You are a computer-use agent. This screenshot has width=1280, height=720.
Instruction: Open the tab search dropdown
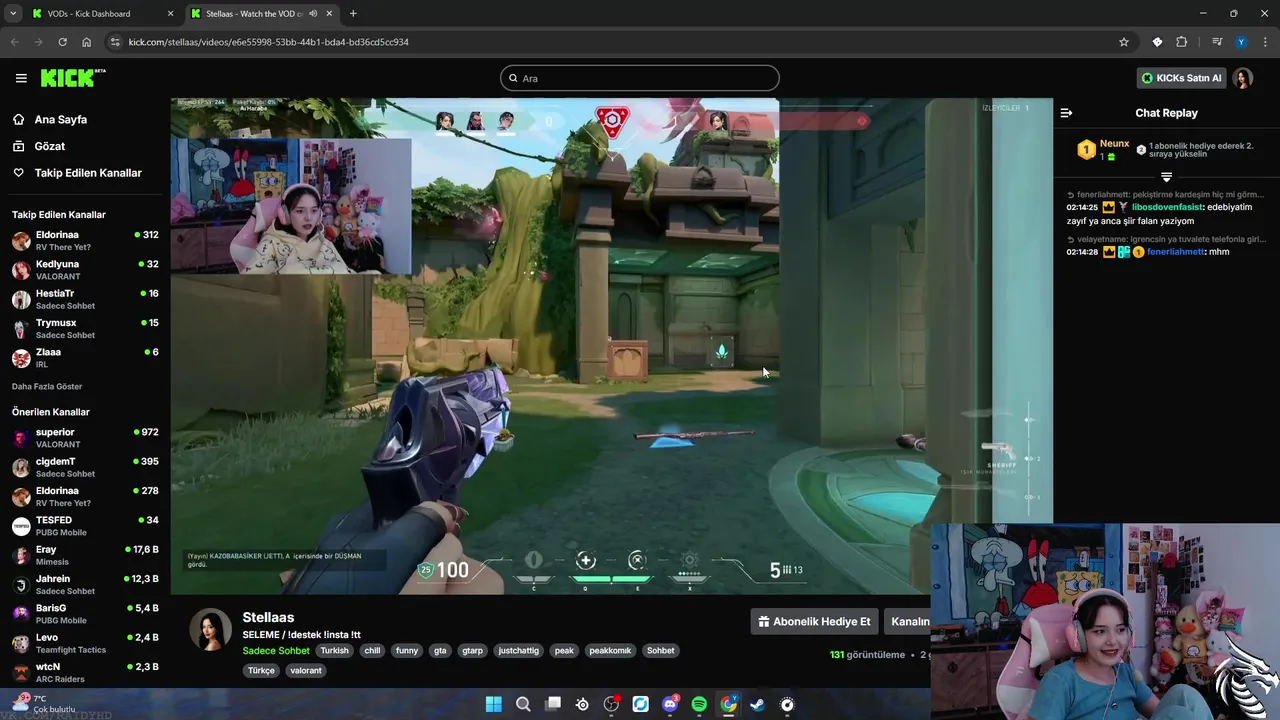pyautogui.click(x=13, y=14)
